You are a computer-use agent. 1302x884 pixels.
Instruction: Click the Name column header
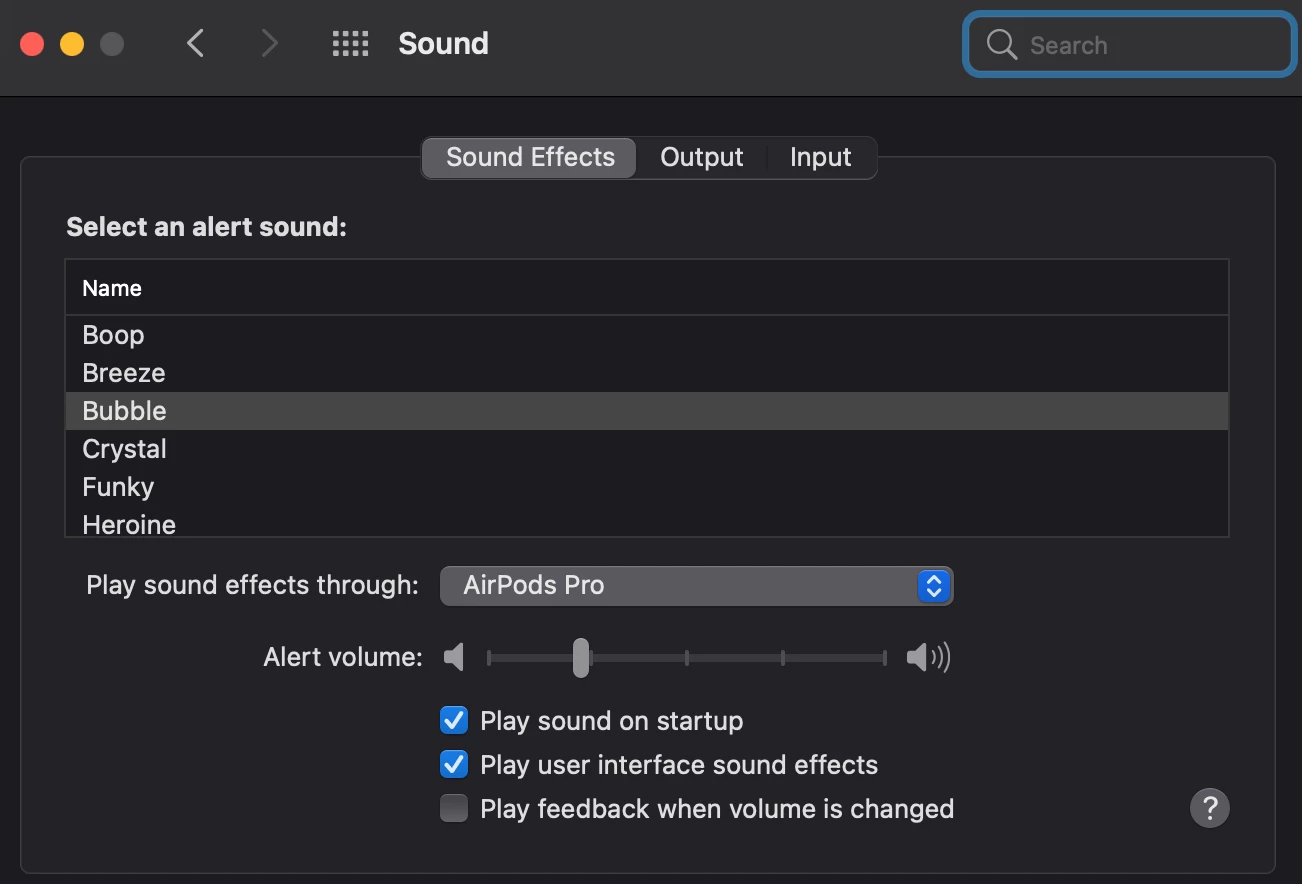112,289
